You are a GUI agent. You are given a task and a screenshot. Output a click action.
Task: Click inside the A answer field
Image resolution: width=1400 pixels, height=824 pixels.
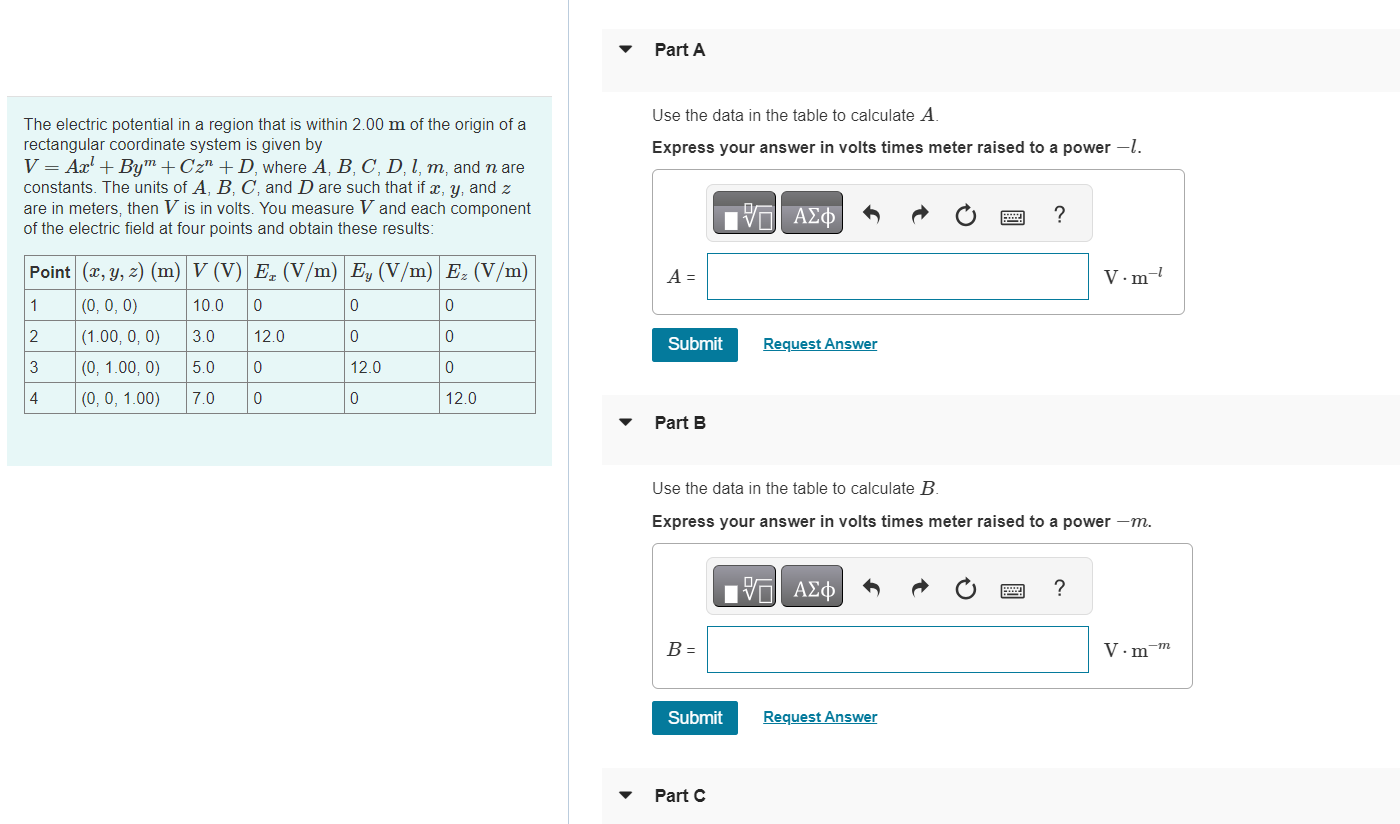coord(897,276)
